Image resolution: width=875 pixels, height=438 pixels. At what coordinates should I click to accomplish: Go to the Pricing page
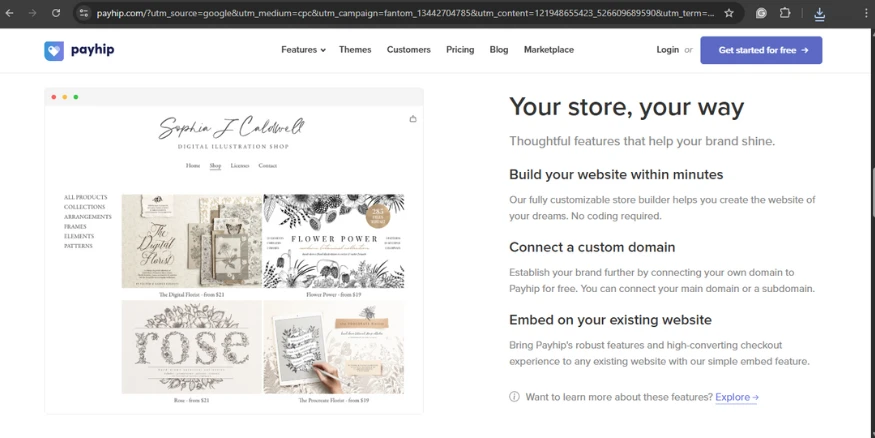pos(460,50)
